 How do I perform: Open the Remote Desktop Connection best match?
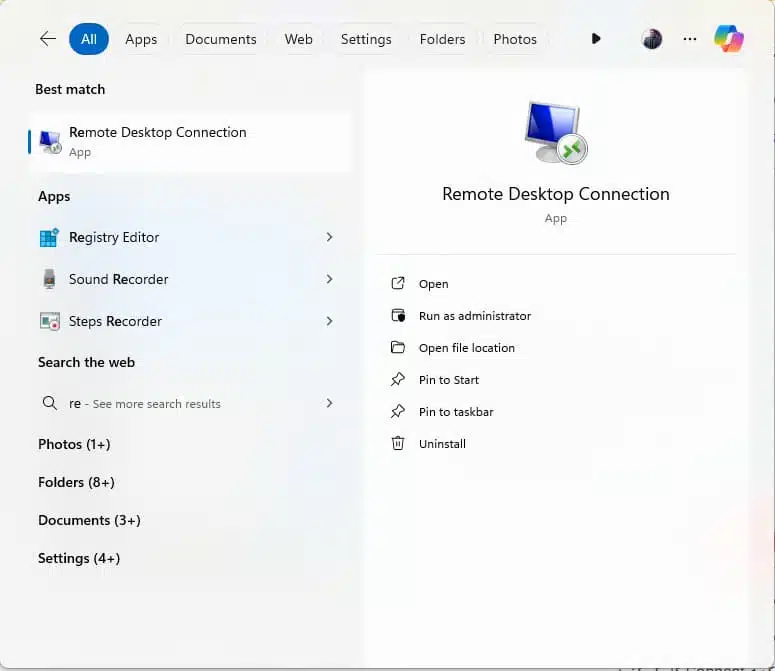pyautogui.click(x=190, y=142)
